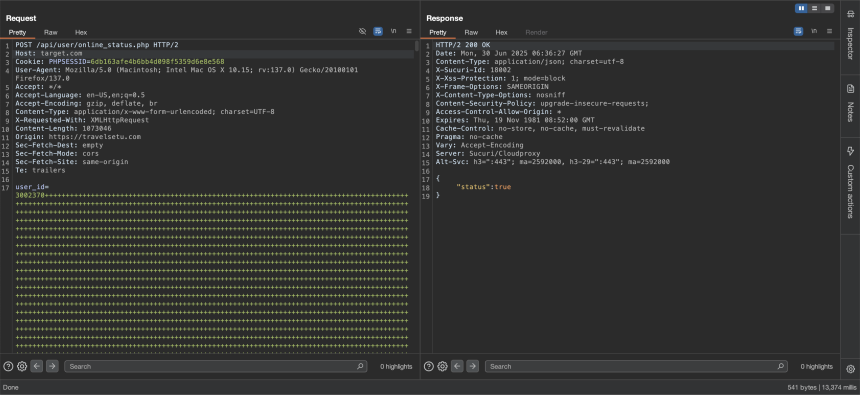The width and height of the screenshot is (860, 395).
Task: Open the Inspector side panel
Action: (x=850, y=36)
